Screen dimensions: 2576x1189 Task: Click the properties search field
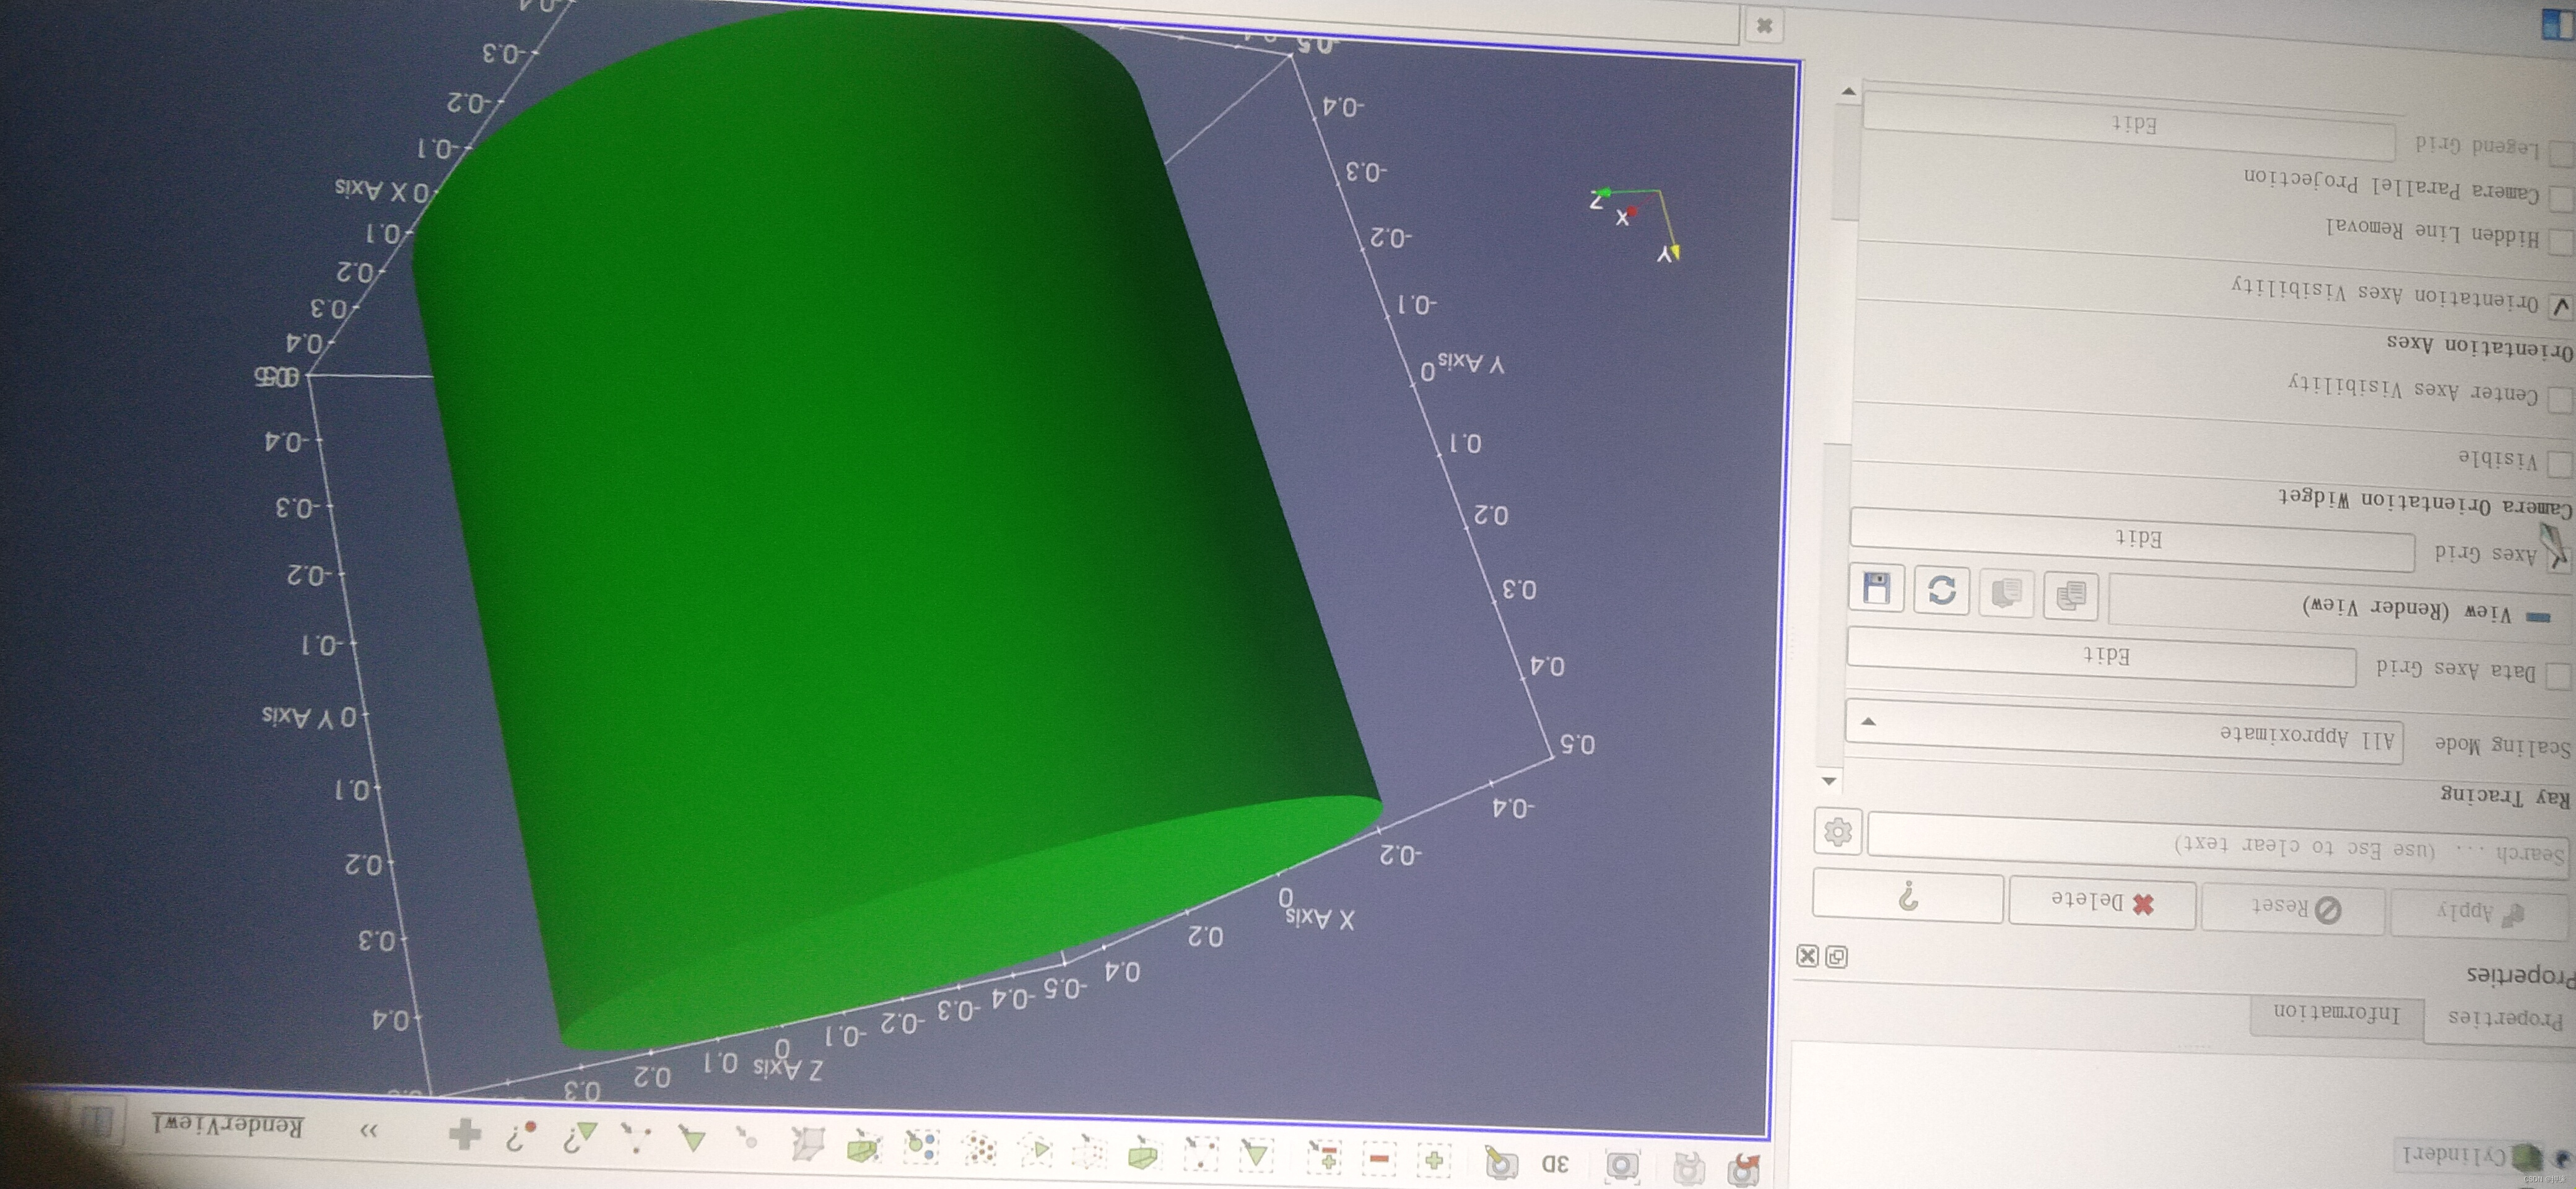click(2217, 845)
